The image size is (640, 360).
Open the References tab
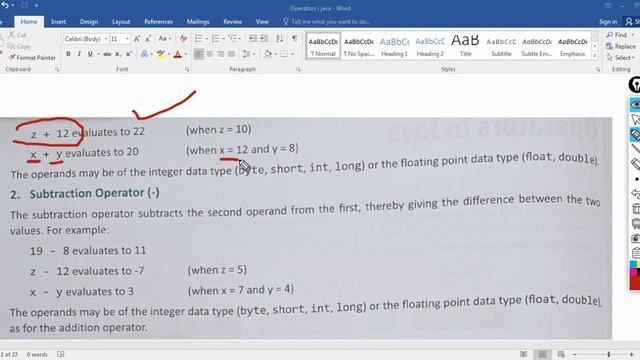[158, 22]
